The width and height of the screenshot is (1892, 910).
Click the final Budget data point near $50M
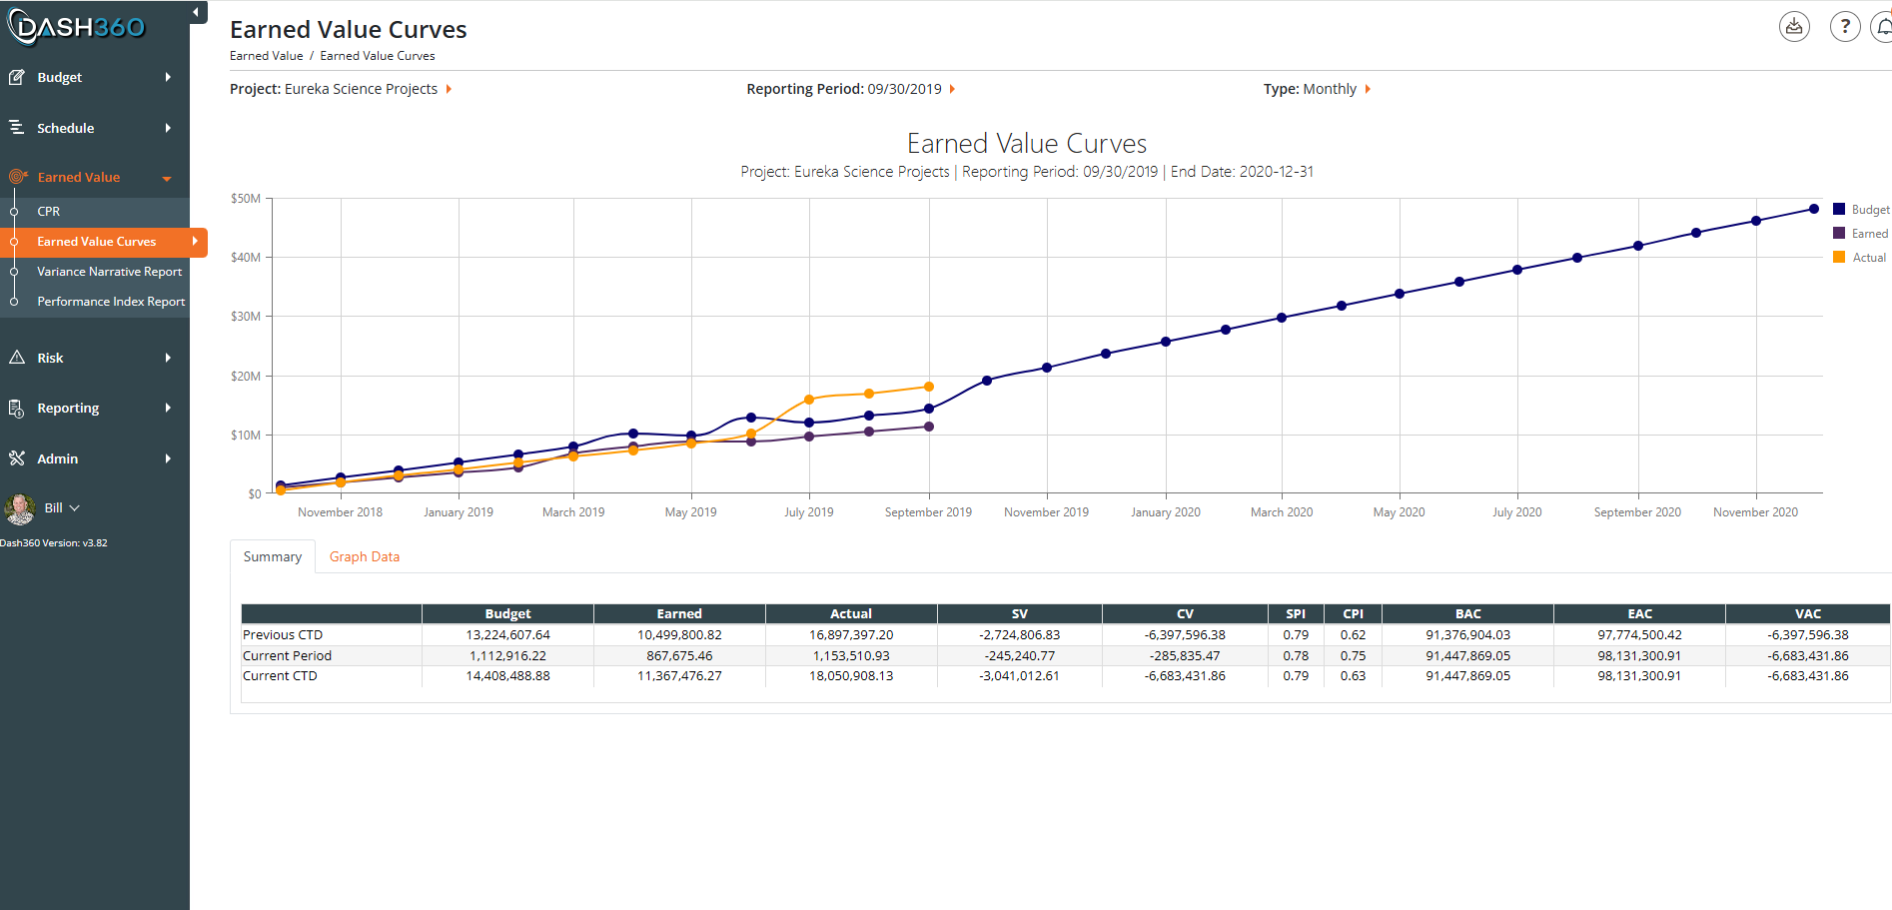1814,209
